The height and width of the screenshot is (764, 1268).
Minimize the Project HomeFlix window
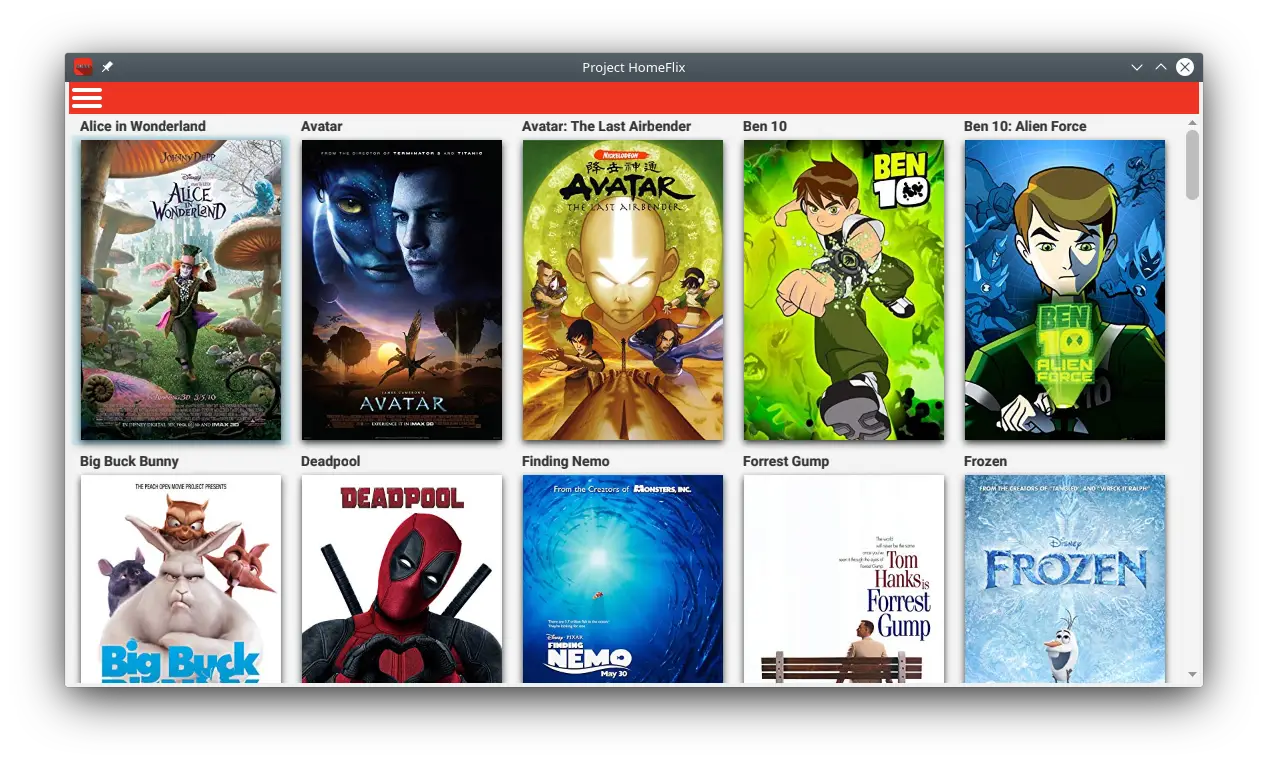1137,67
